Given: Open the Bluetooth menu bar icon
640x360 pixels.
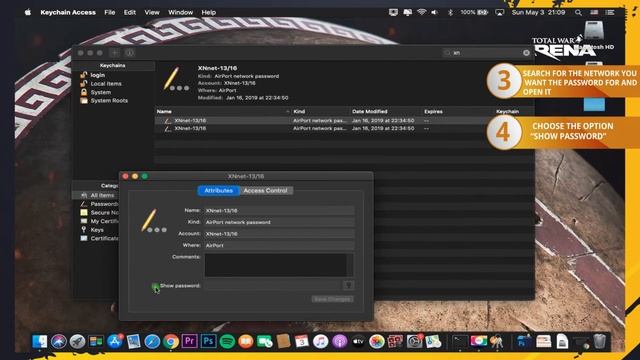Looking at the screenshot, I should point(450,12).
